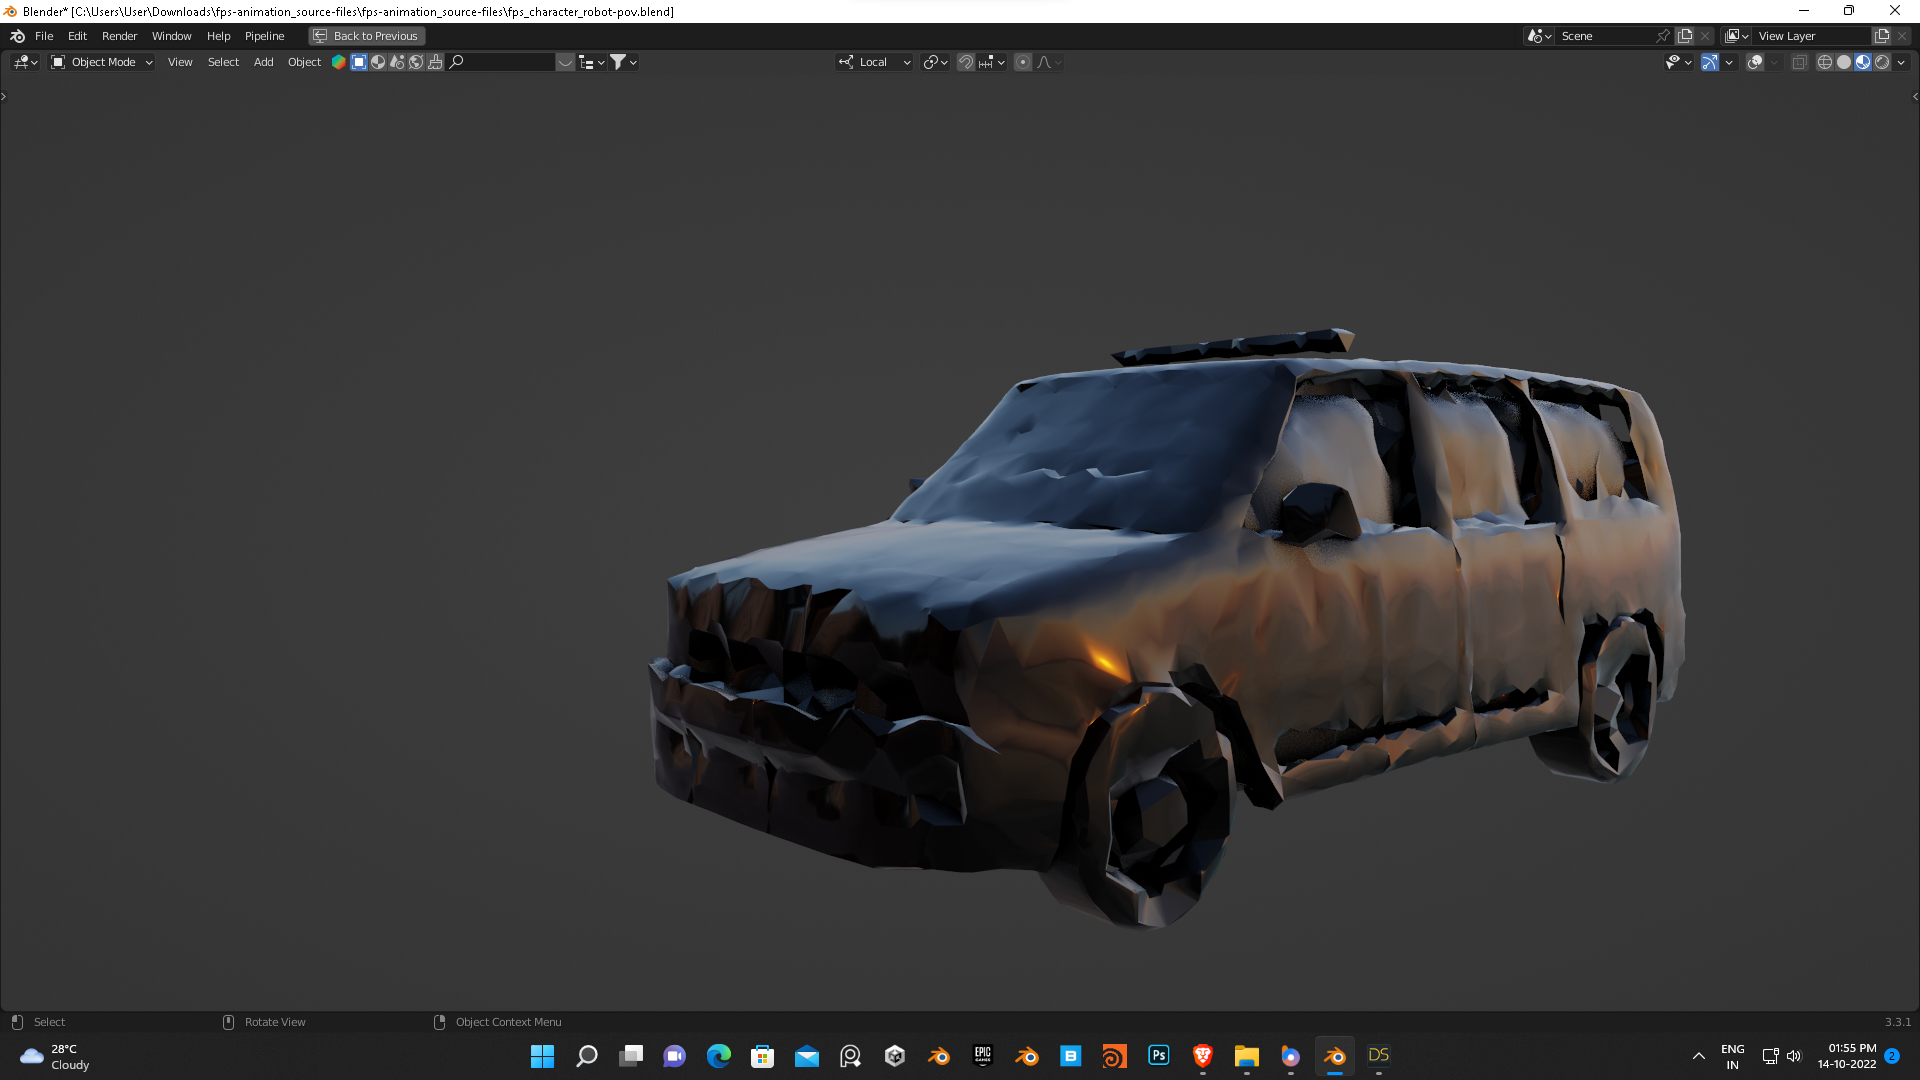Screen dimensions: 1920x1080
Task: Select solid viewport shading mode
Action: 1844,62
